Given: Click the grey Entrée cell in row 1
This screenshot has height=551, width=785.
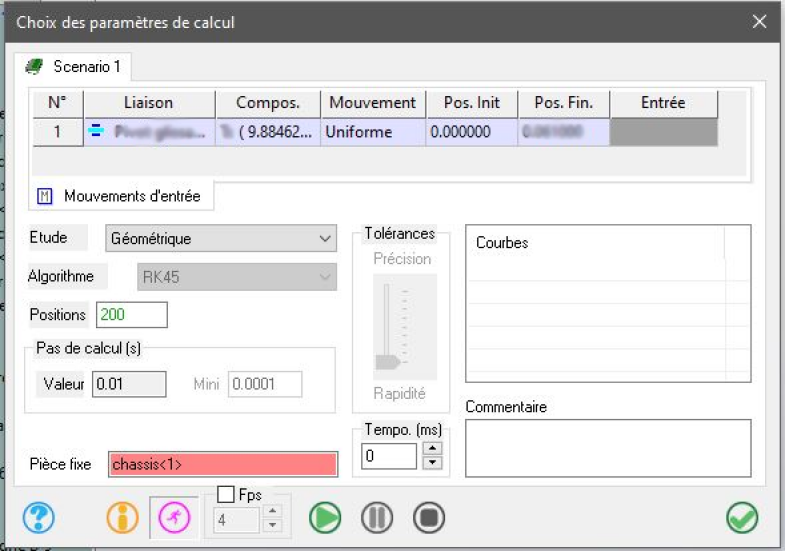Looking at the screenshot, I should tap(663, 132).
